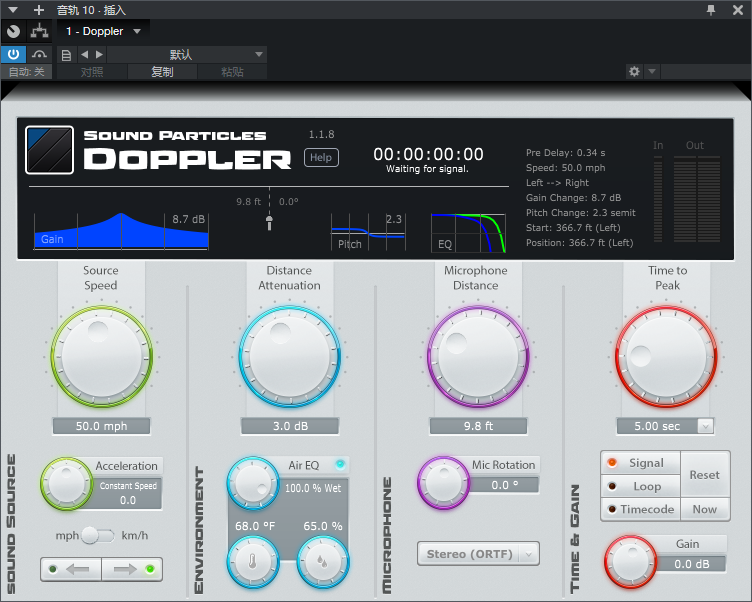Click the 65.0 % humidity value
Screen dimensions: 752x602
[322, 526]
